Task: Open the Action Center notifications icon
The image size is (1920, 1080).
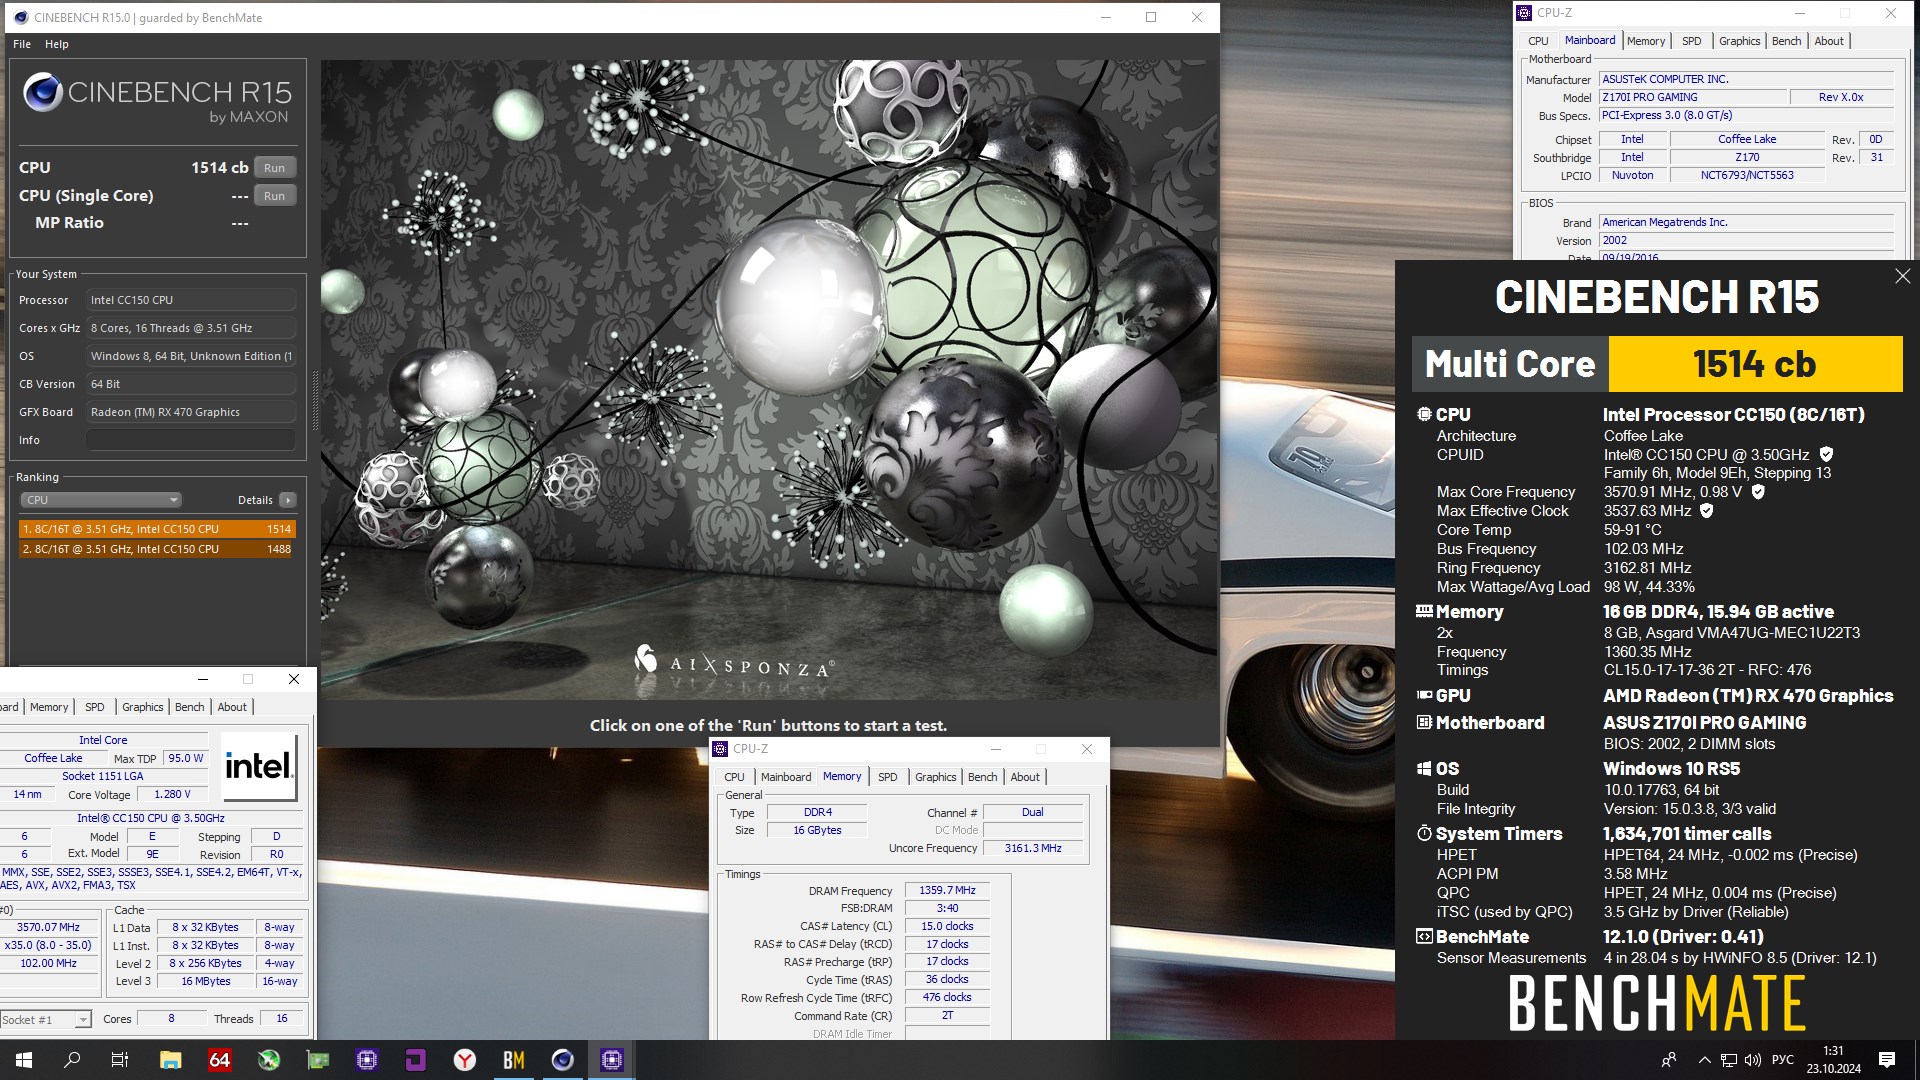Action: [1887, 1060]
